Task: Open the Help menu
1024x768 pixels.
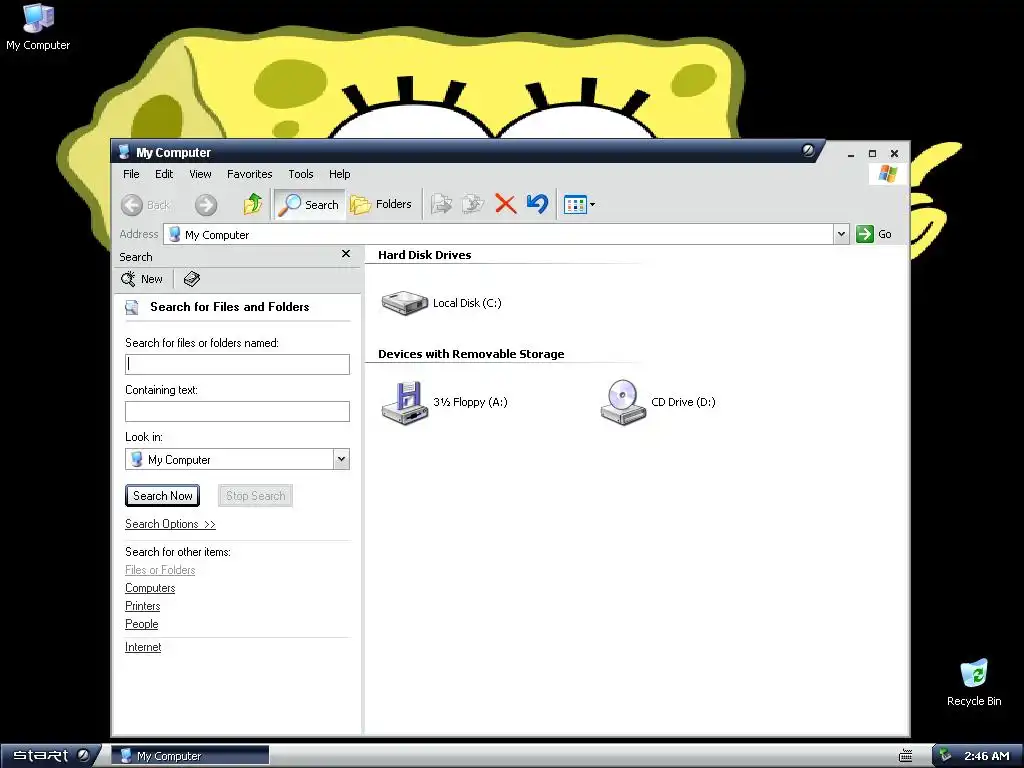Action: click(x=340, y=174)
